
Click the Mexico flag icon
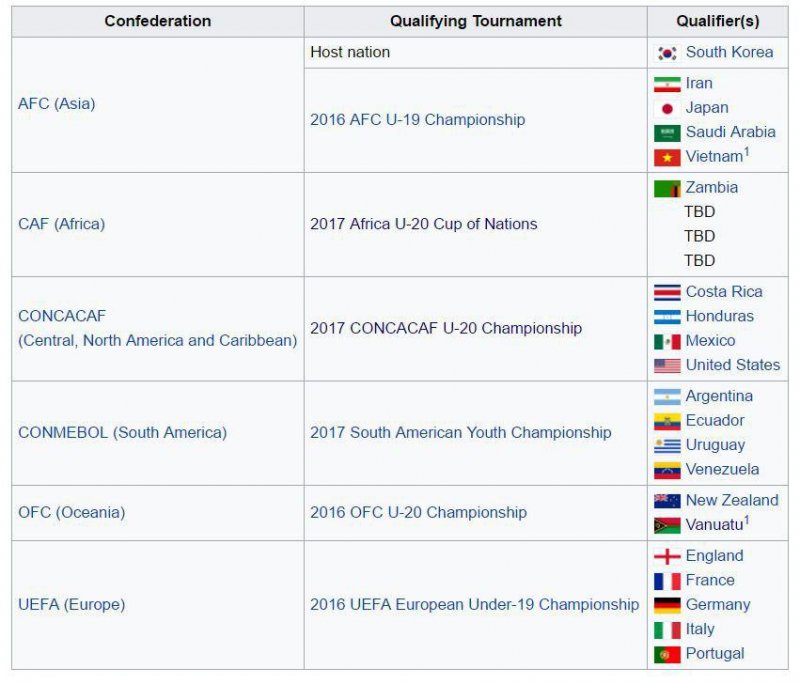click(x=667, y=341)
